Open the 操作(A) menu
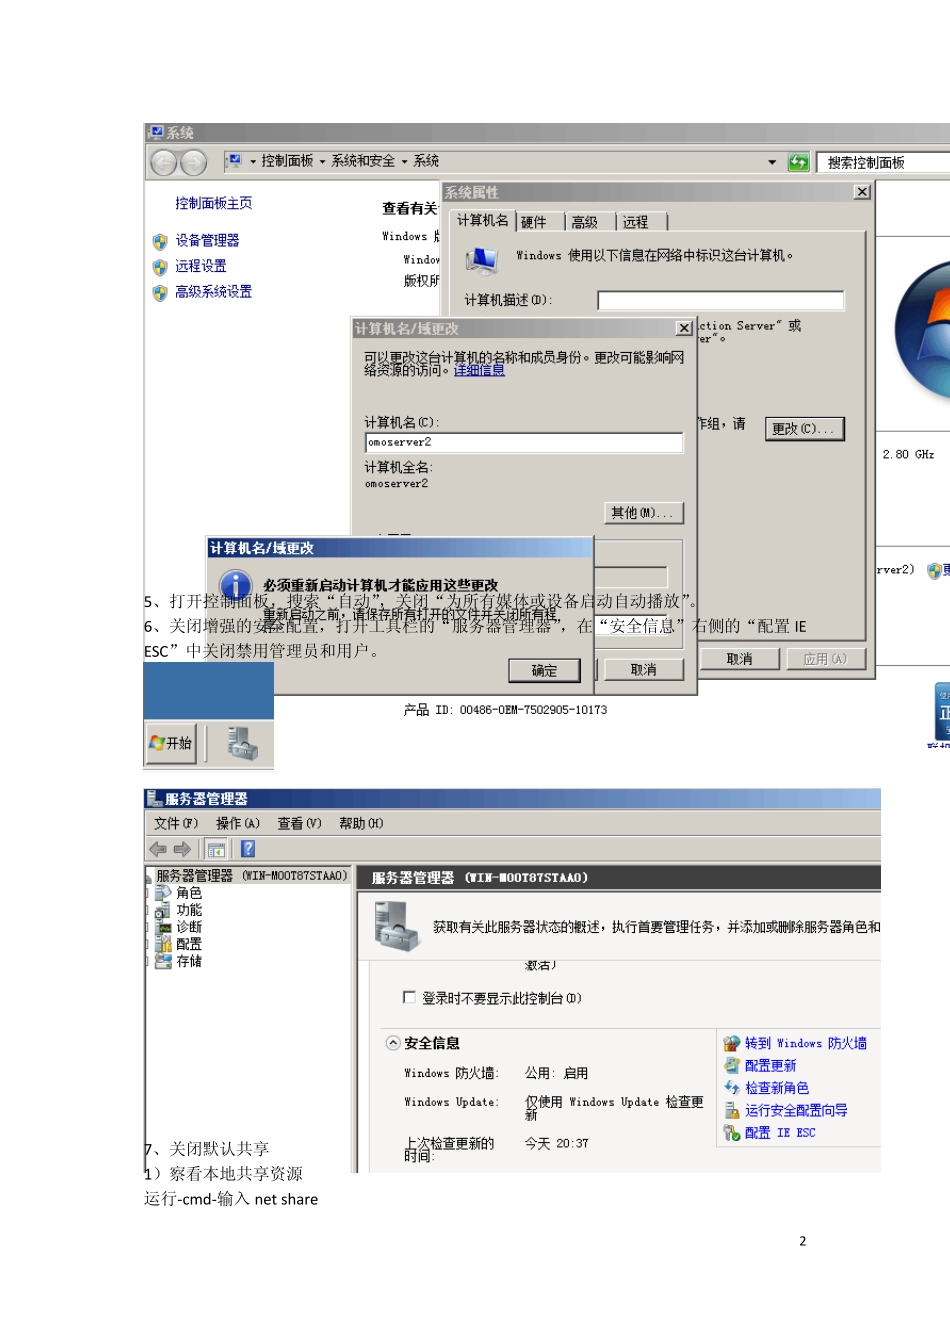 click(x=238, y=823)
